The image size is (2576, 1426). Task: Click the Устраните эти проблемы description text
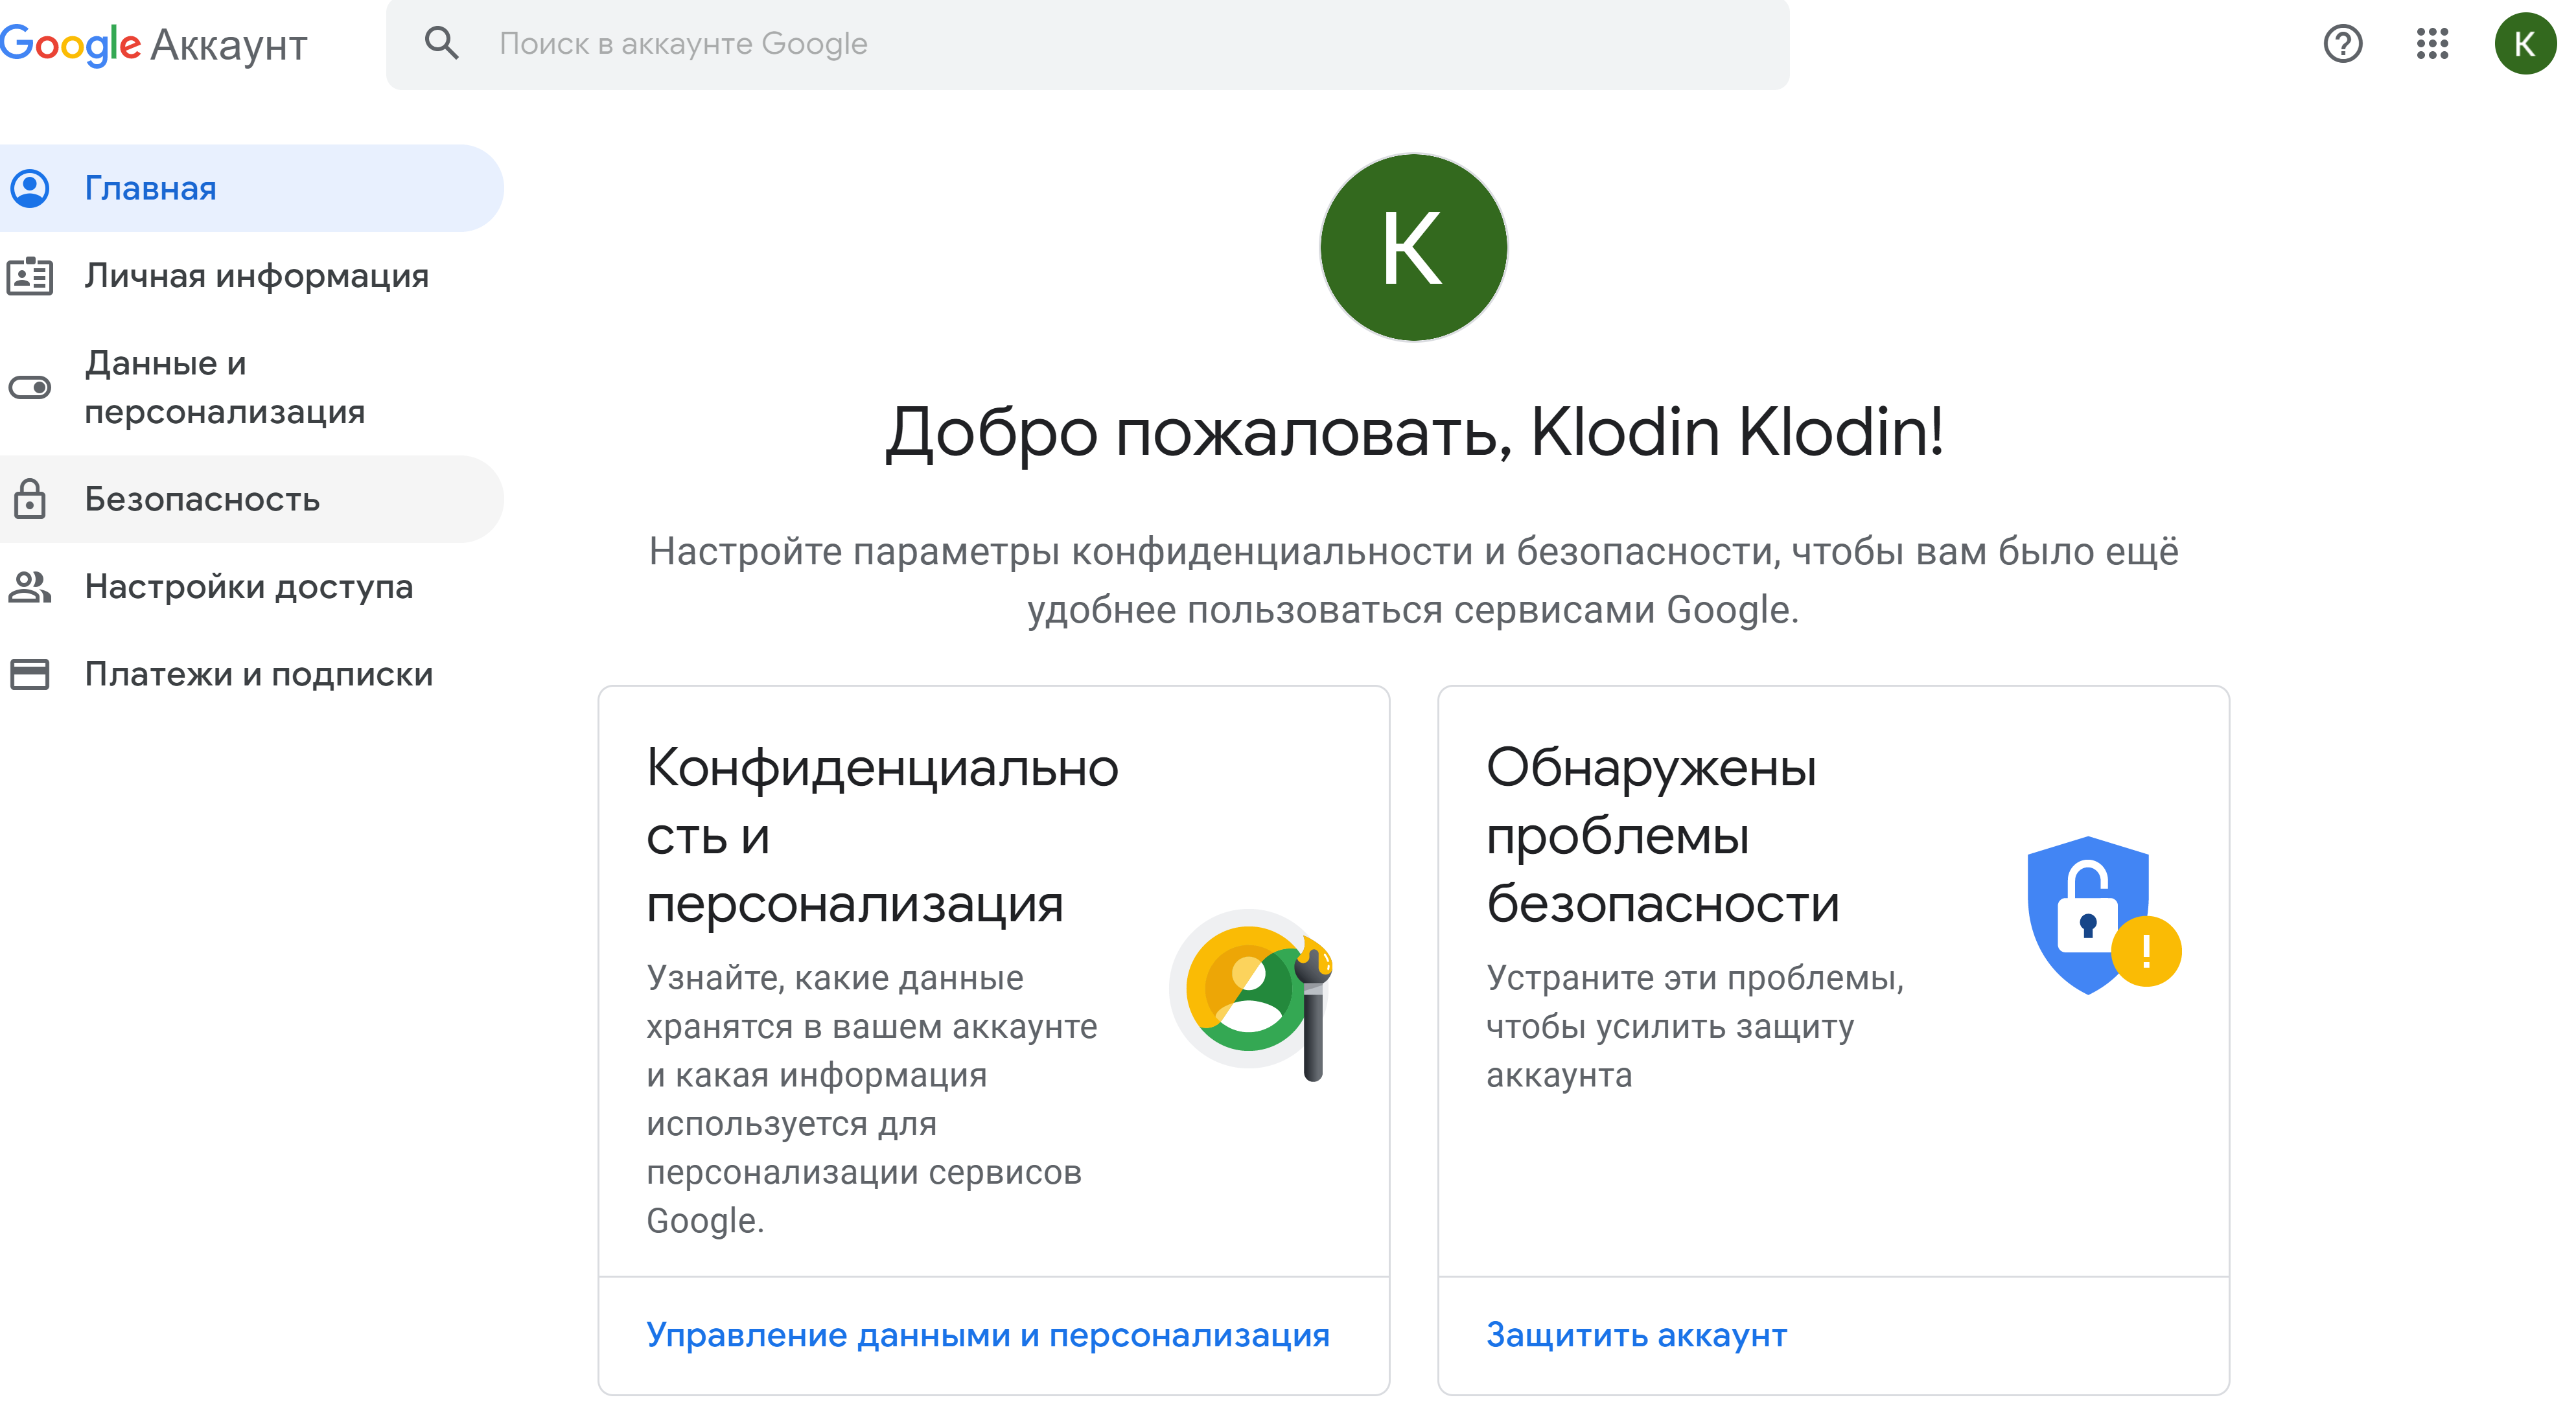1695,1026
